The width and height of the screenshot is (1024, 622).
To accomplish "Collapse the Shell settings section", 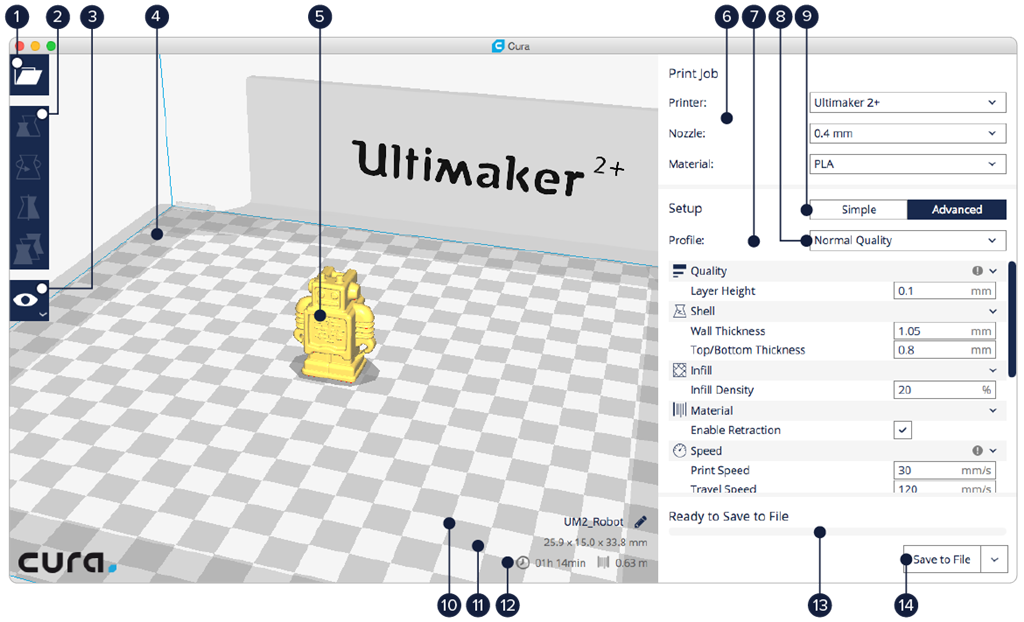I will tap(993, 311).
